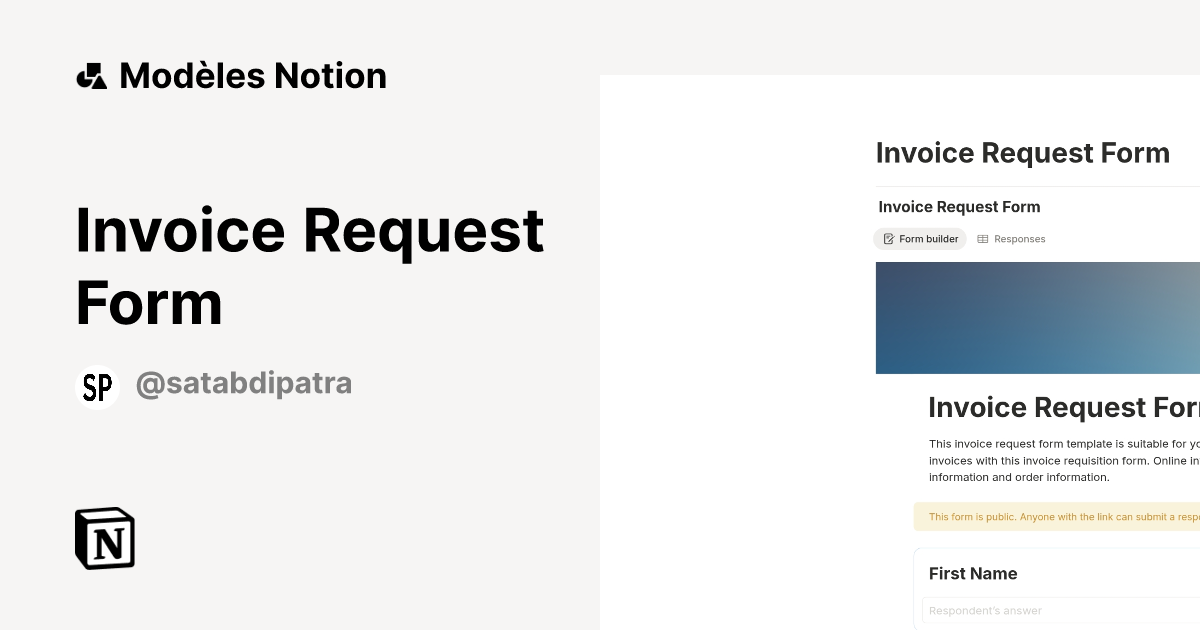Click the Notion logo icon
The width and height of the screenshot is (1200, 630).
point(104,538)
